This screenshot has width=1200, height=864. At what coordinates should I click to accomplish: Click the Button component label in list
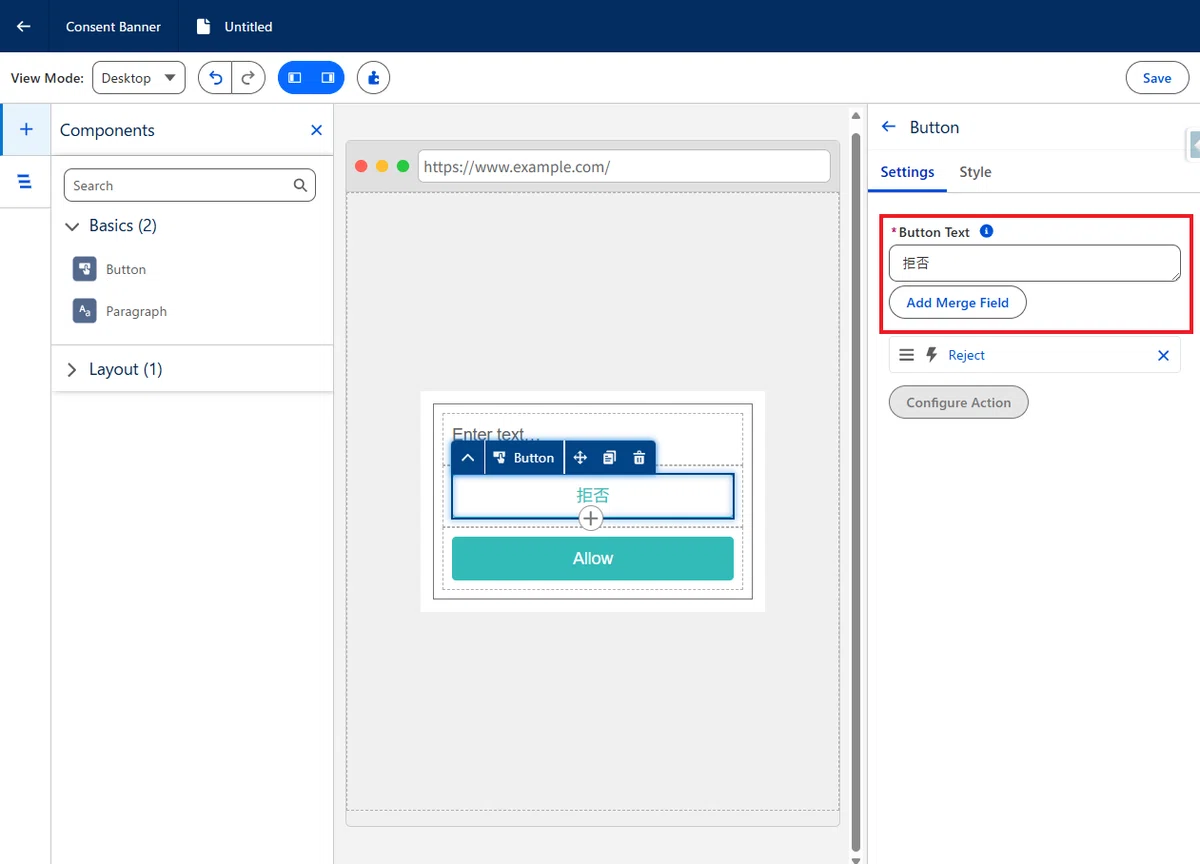(x=126, y=269)
